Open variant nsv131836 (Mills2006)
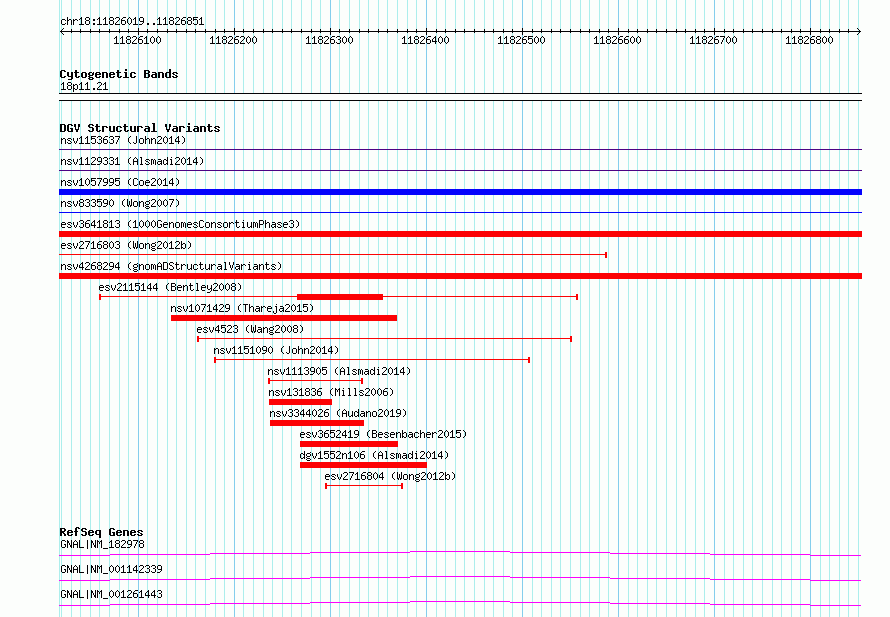 [x=331, y=392]
